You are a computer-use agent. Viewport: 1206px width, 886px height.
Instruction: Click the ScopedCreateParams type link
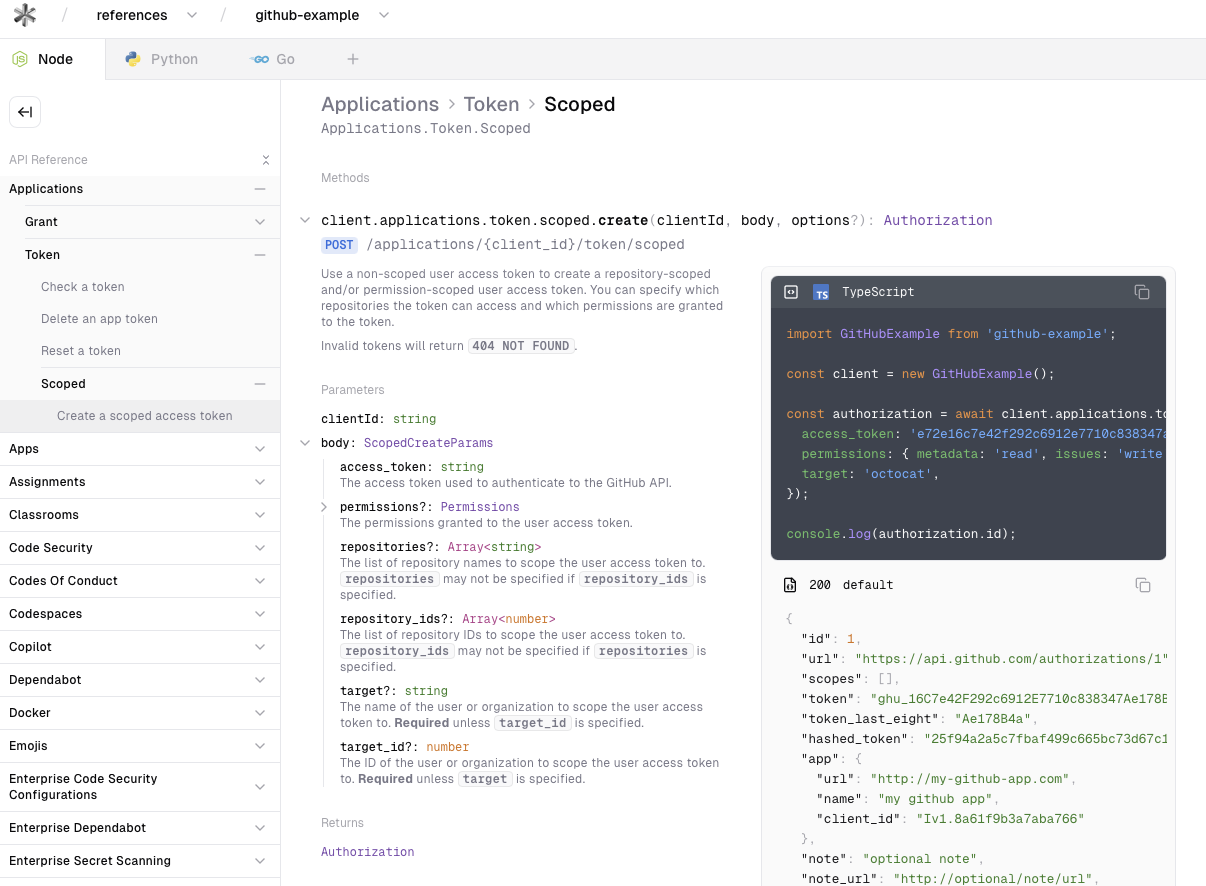click(427, 443)
